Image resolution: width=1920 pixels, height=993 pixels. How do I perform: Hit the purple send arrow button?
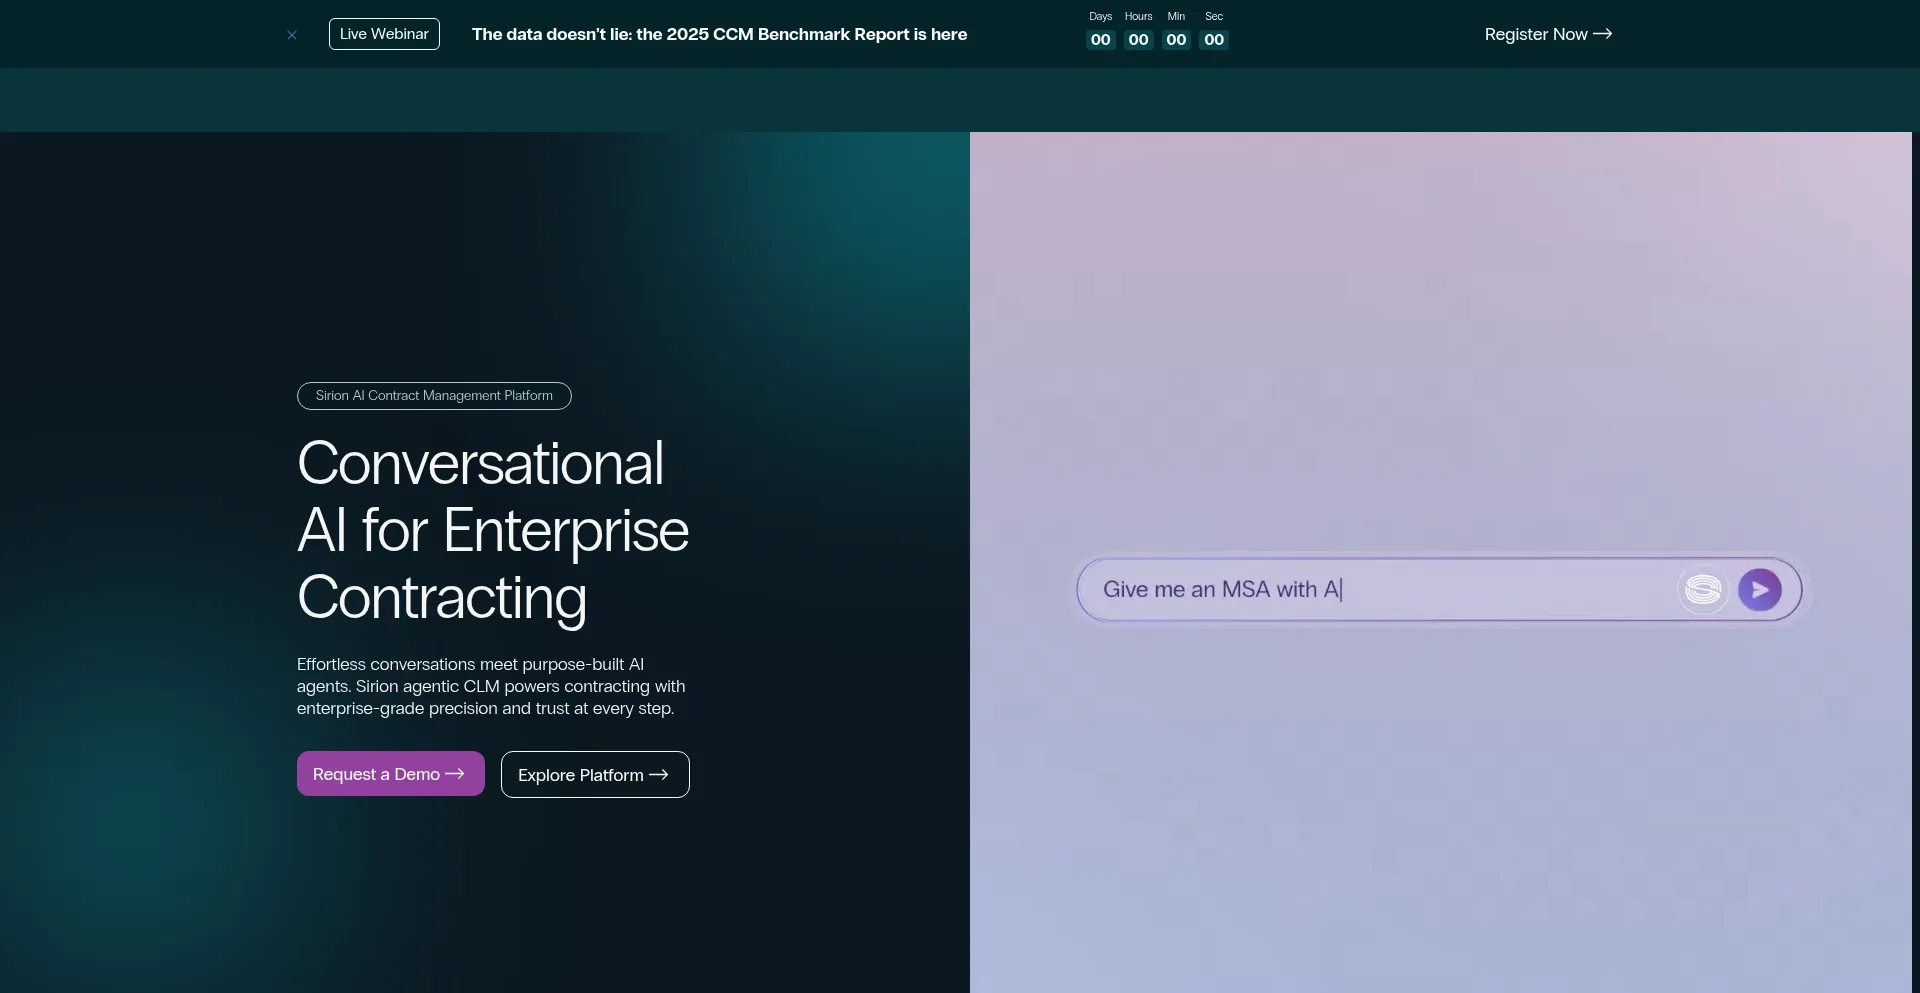[x=1759, y=590]
